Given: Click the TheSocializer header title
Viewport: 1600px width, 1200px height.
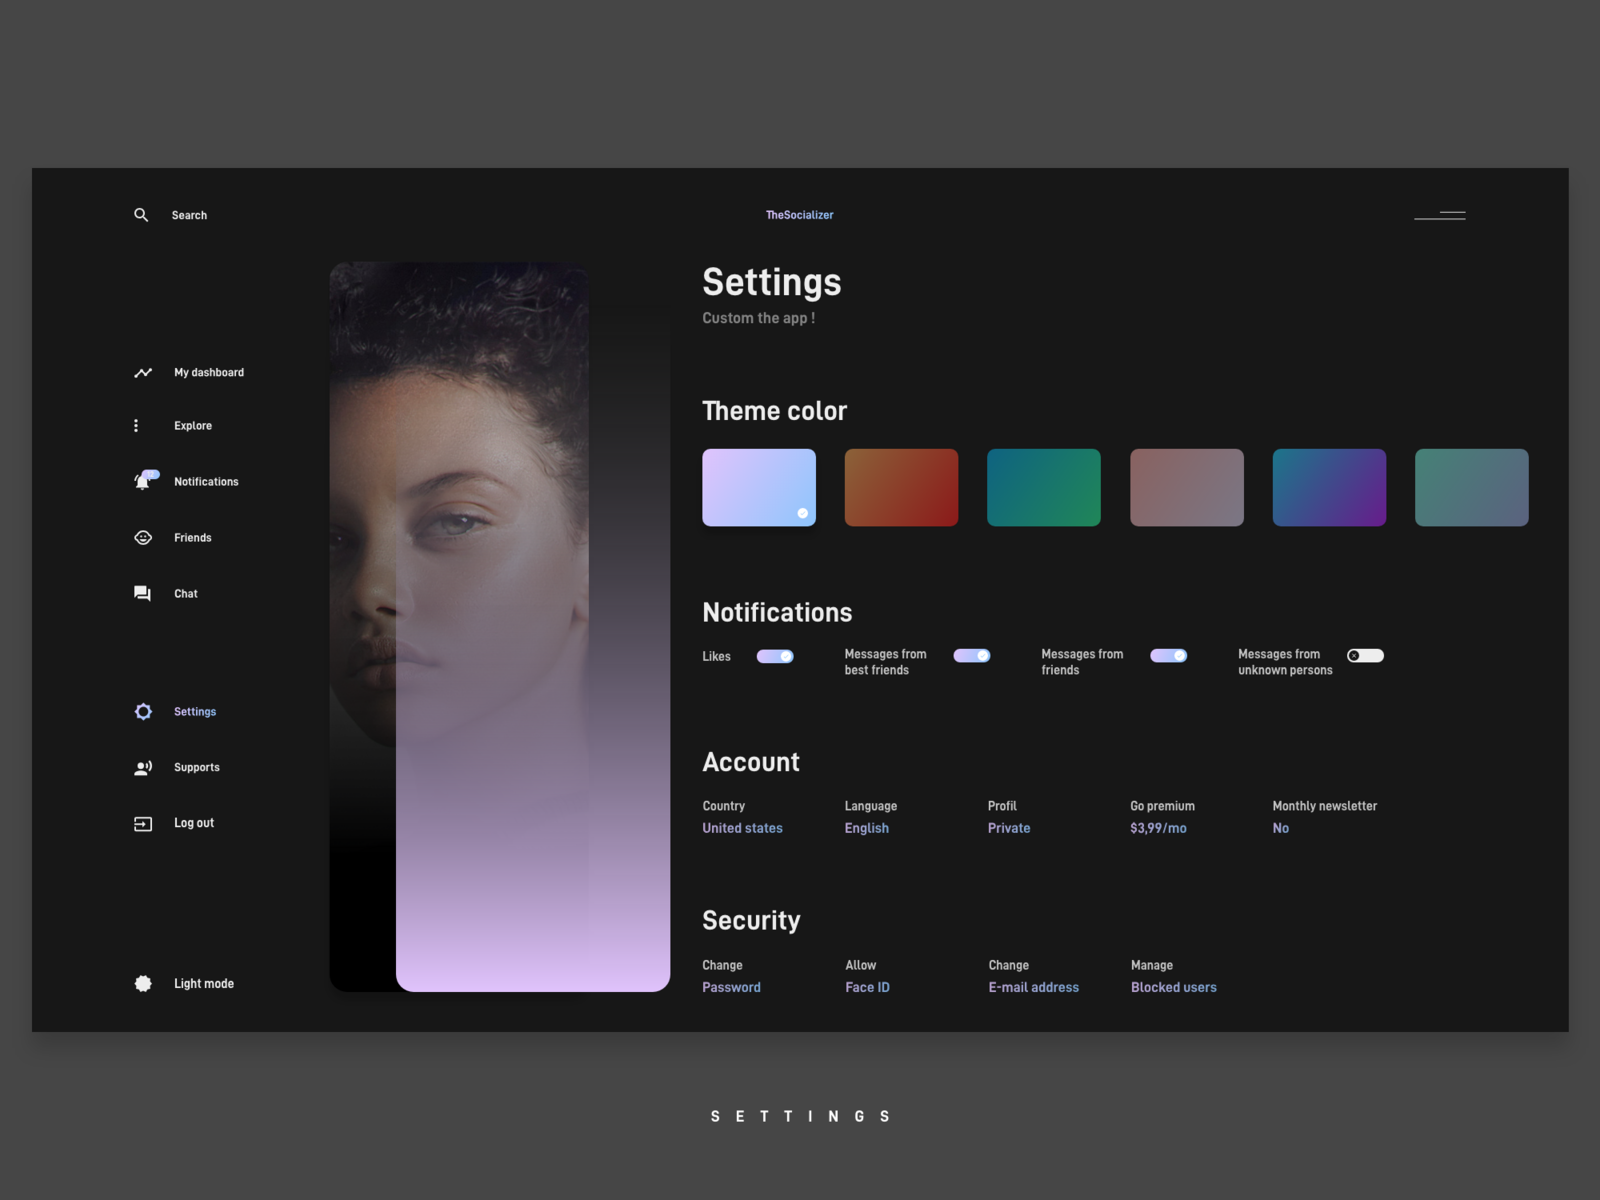Looking at the screenshot, I should [800, 214].
